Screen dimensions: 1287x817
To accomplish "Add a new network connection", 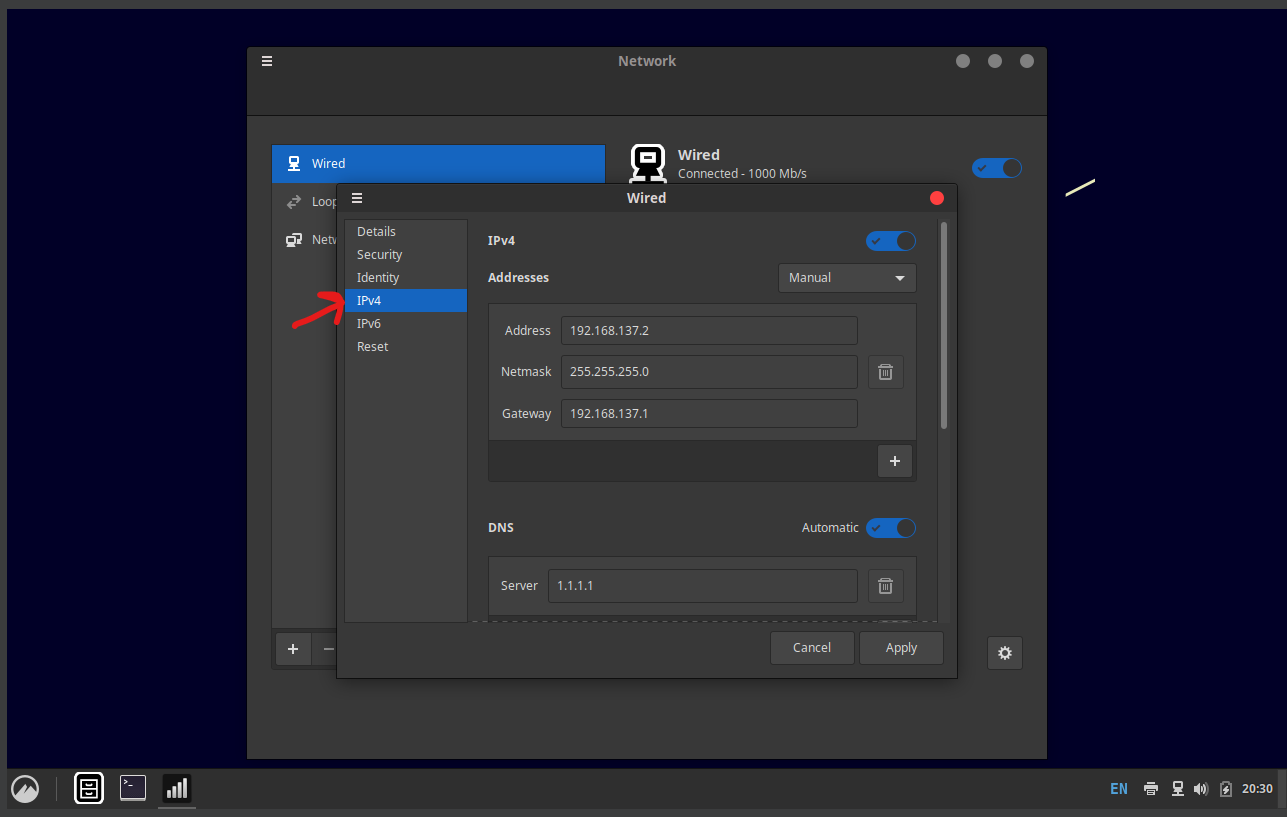I will tap(293, 649).
